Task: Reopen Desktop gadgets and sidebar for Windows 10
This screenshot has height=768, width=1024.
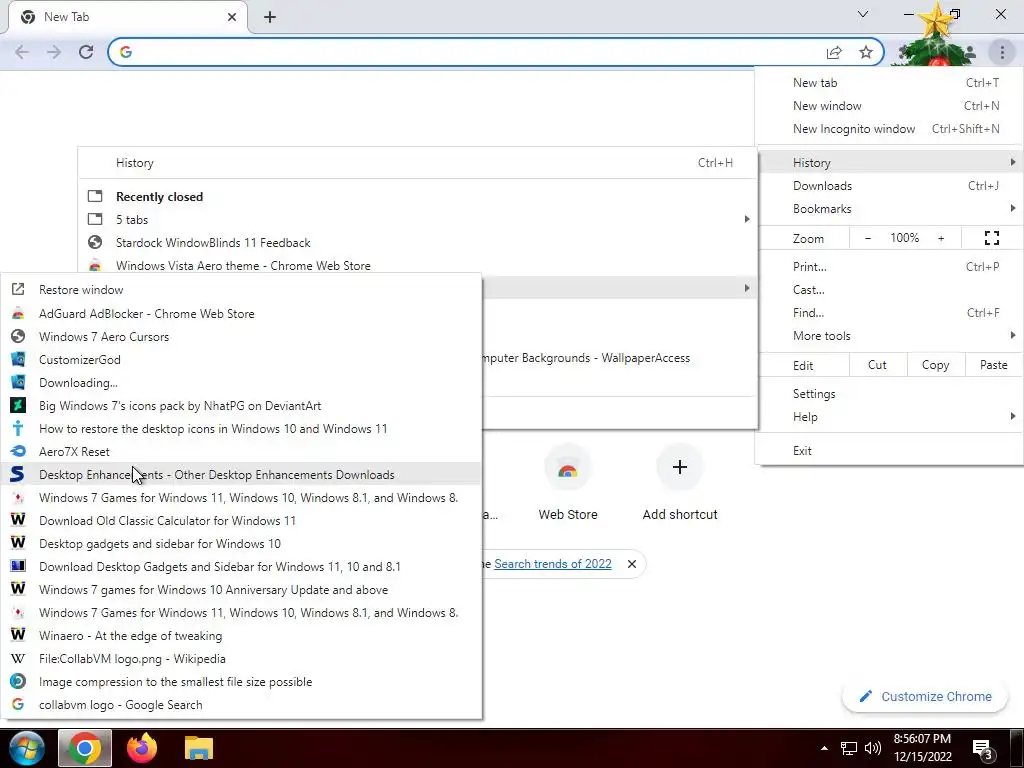Action: click(x=241, y=543)
